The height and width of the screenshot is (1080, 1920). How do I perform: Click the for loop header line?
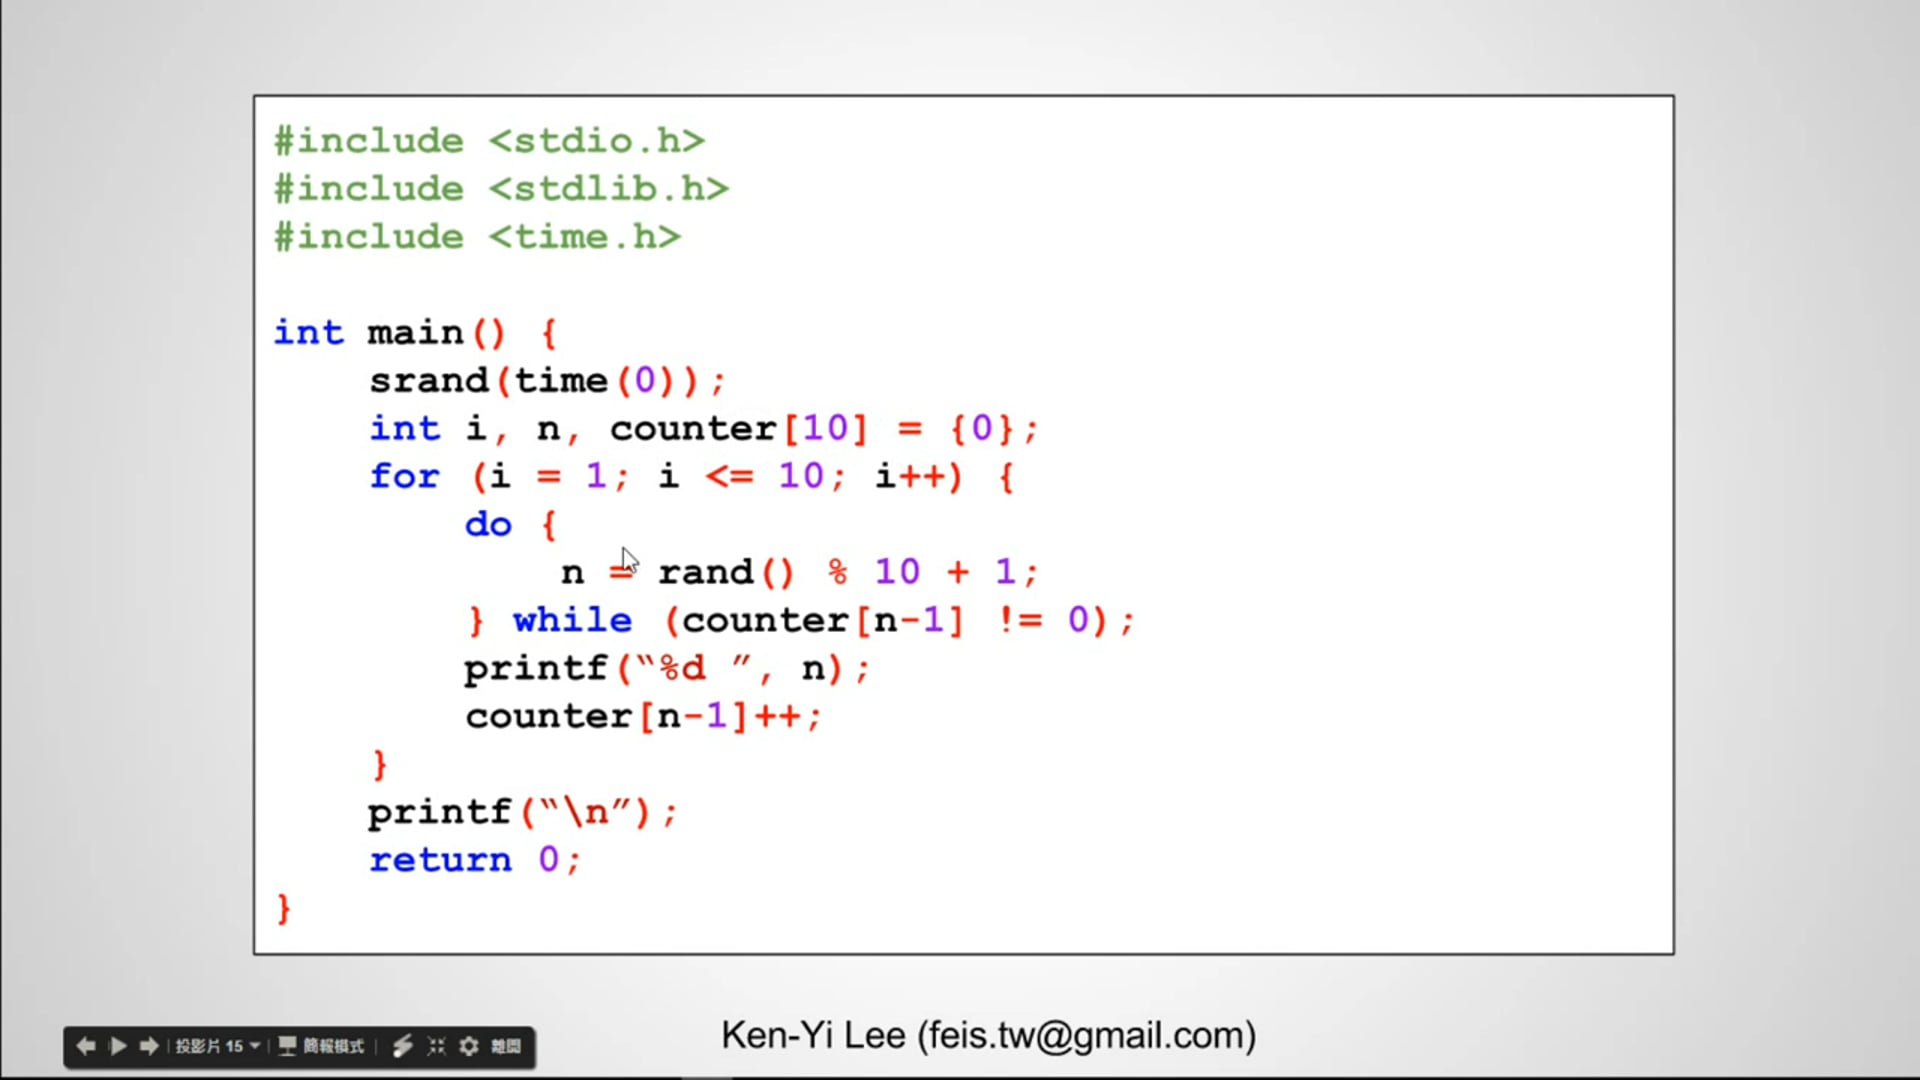[x=690, y=477]
